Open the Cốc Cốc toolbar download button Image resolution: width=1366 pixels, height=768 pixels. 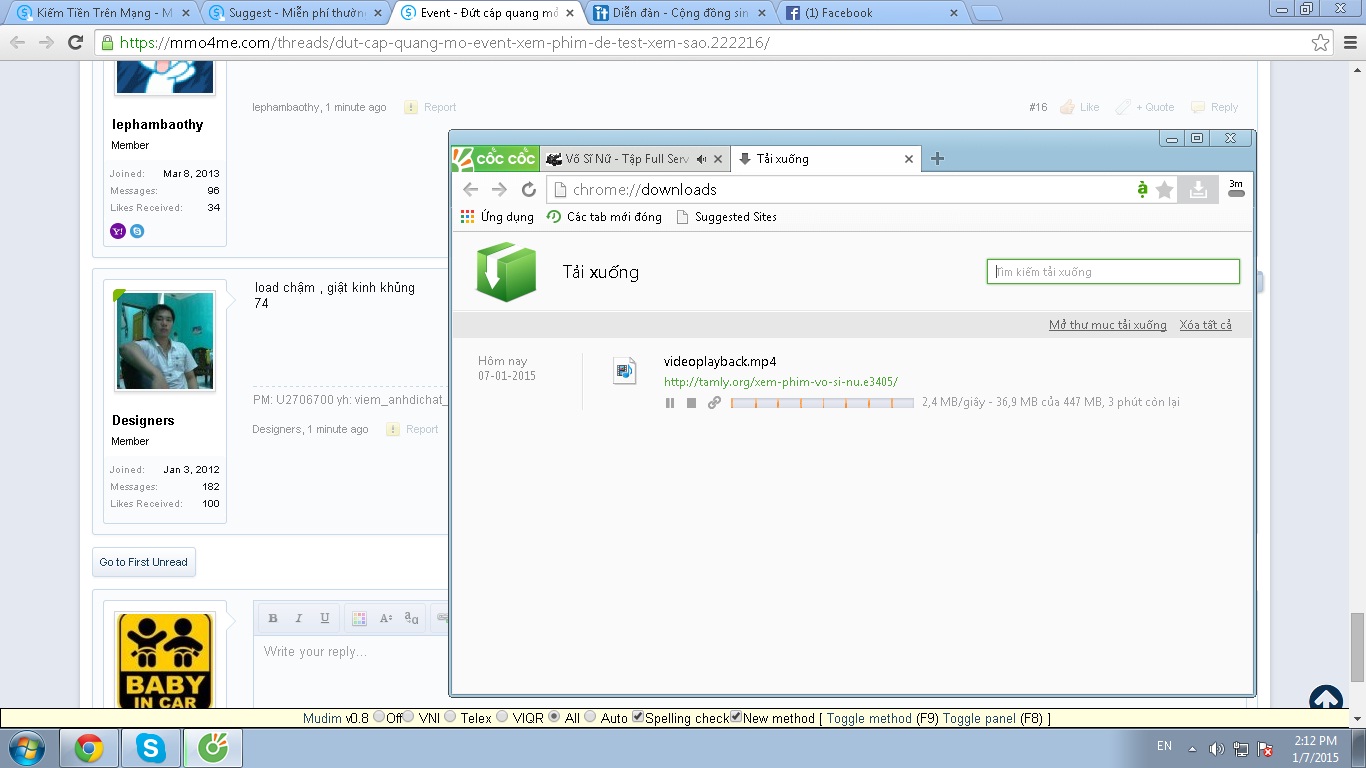[x=1198, y=189]
